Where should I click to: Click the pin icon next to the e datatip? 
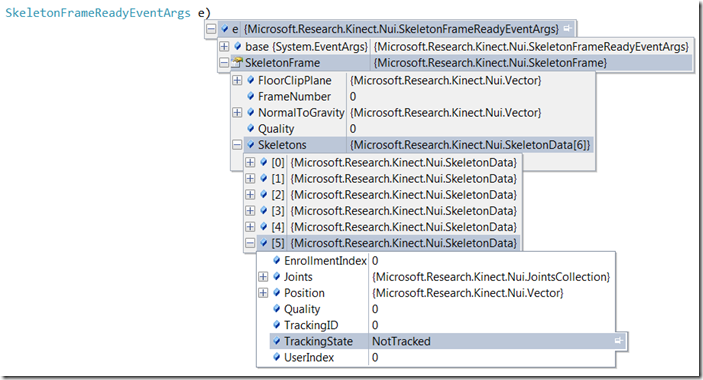point(568,29)
